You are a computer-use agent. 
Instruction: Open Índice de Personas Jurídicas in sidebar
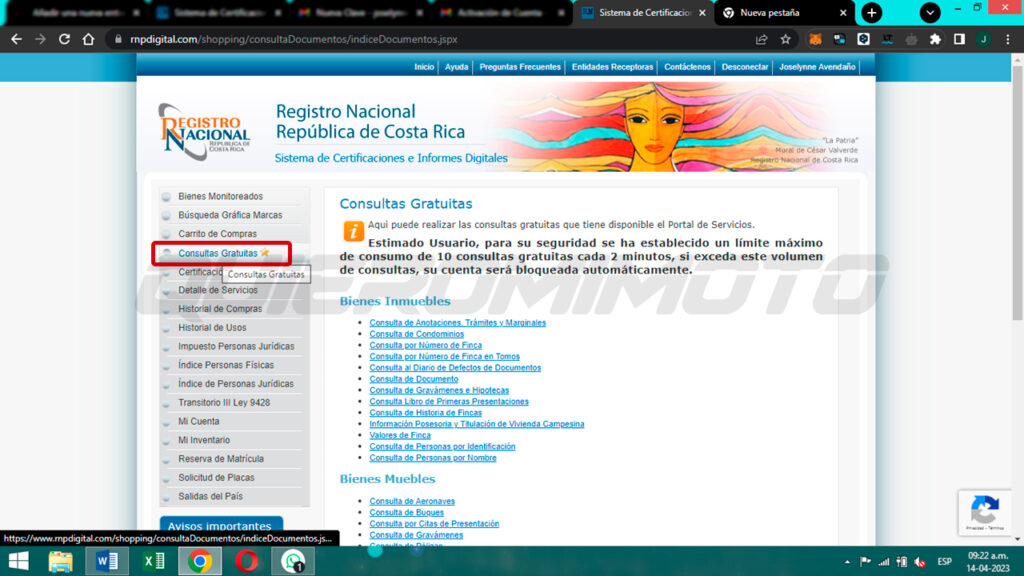235,384
